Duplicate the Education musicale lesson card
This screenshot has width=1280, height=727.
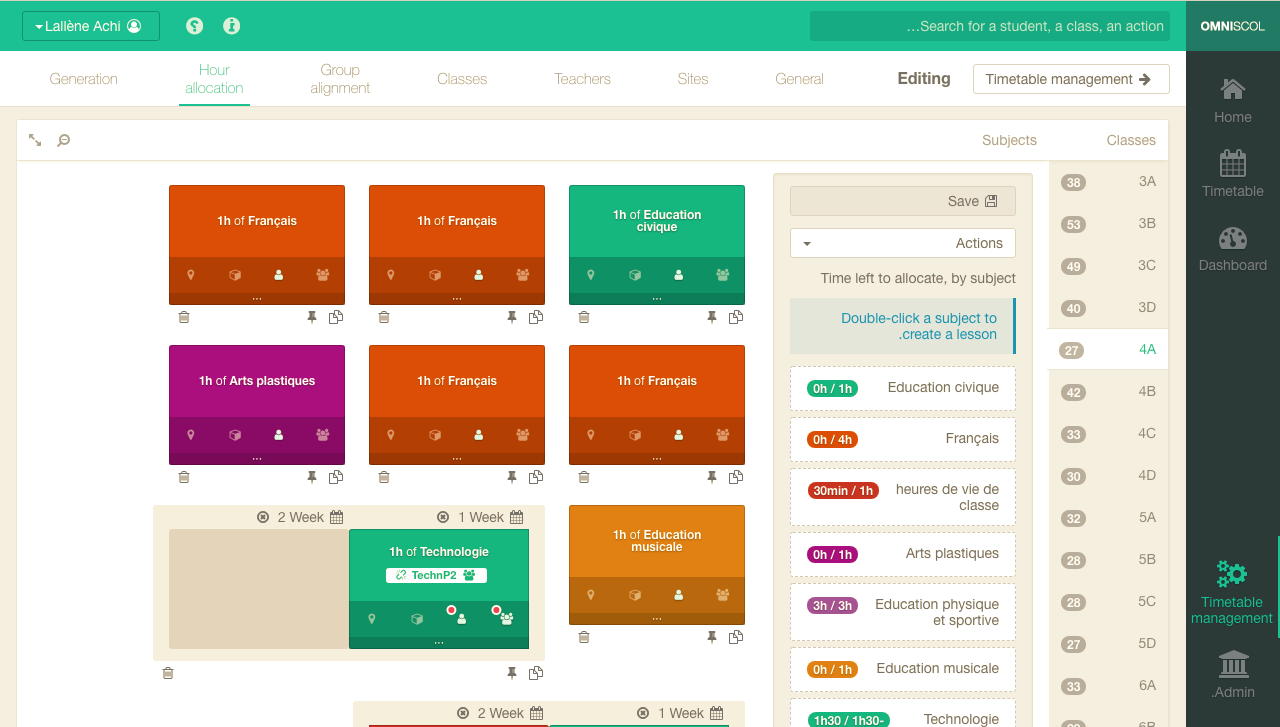[x=736, y=638]
